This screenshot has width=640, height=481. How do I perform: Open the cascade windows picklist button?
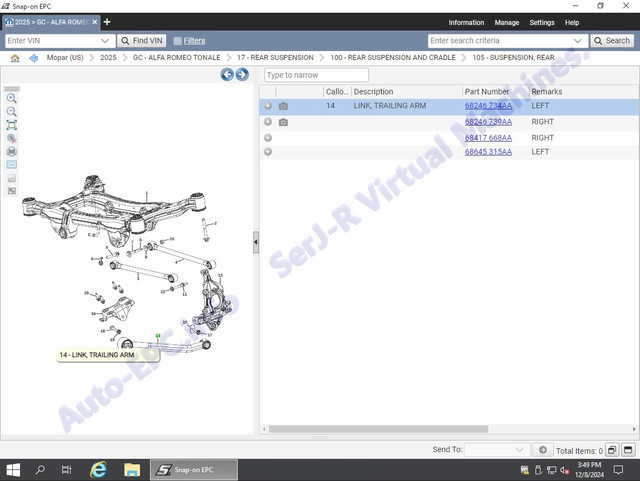(612, 450)
